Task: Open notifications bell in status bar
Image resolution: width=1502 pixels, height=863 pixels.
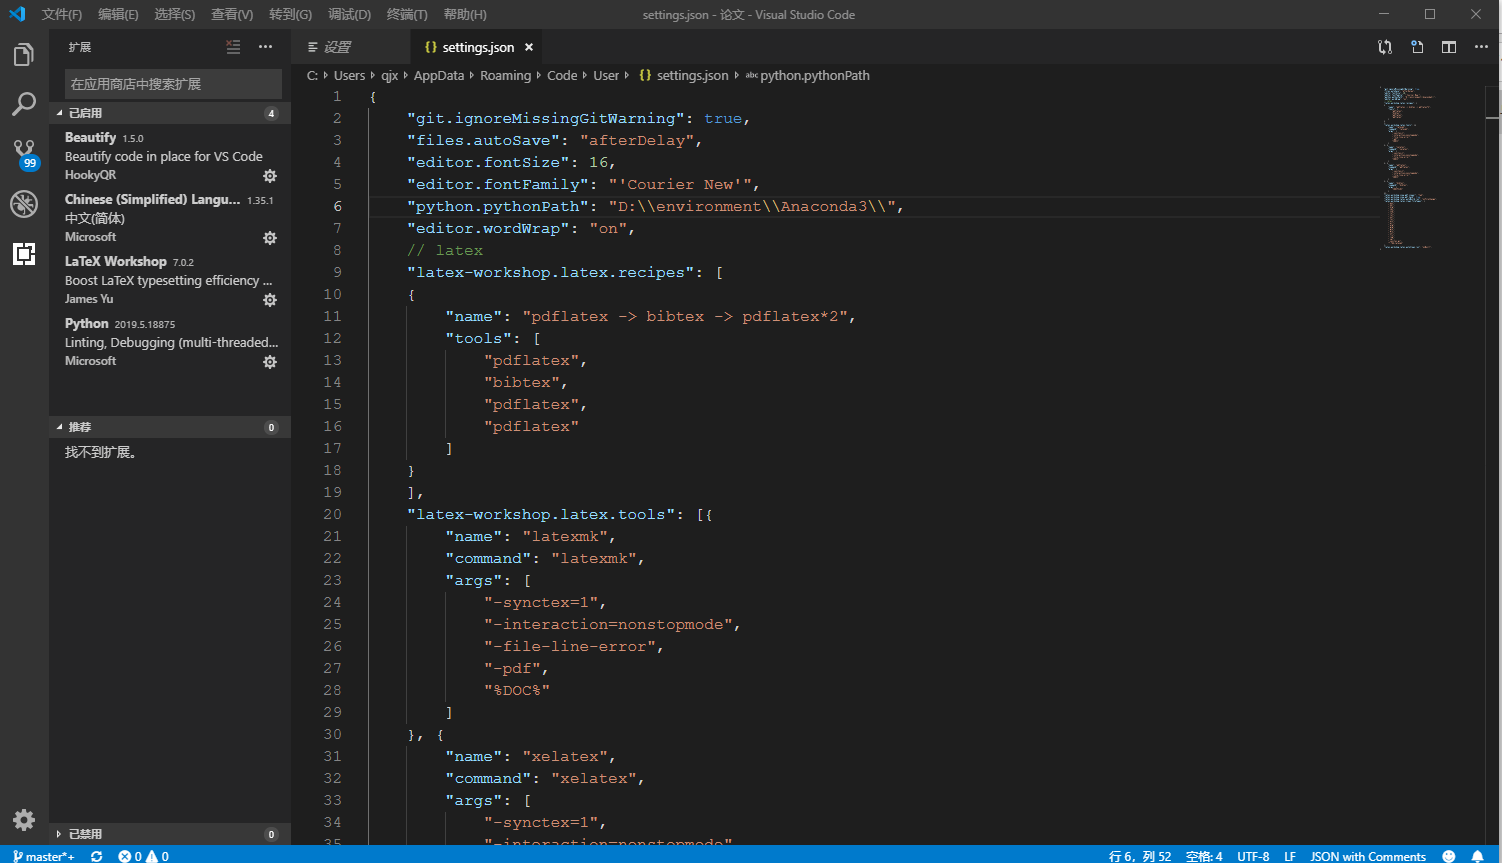Action: point(1477,856)
